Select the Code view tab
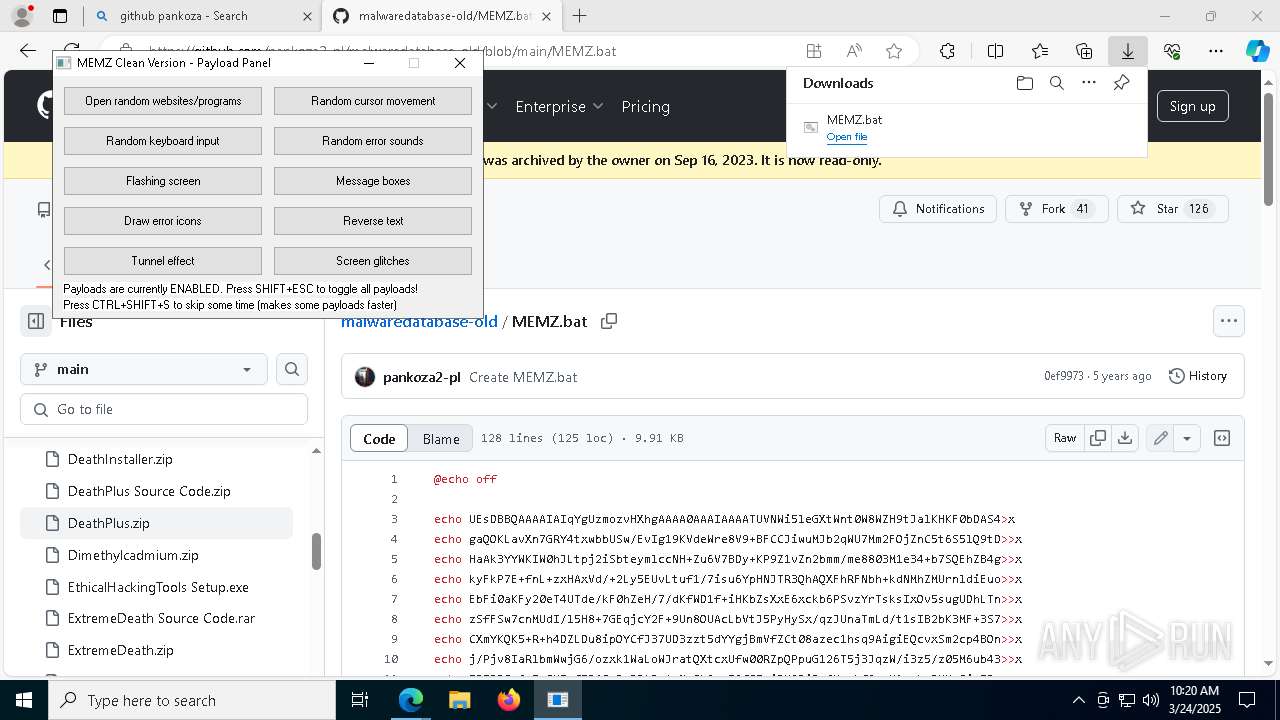 point(379,438)
